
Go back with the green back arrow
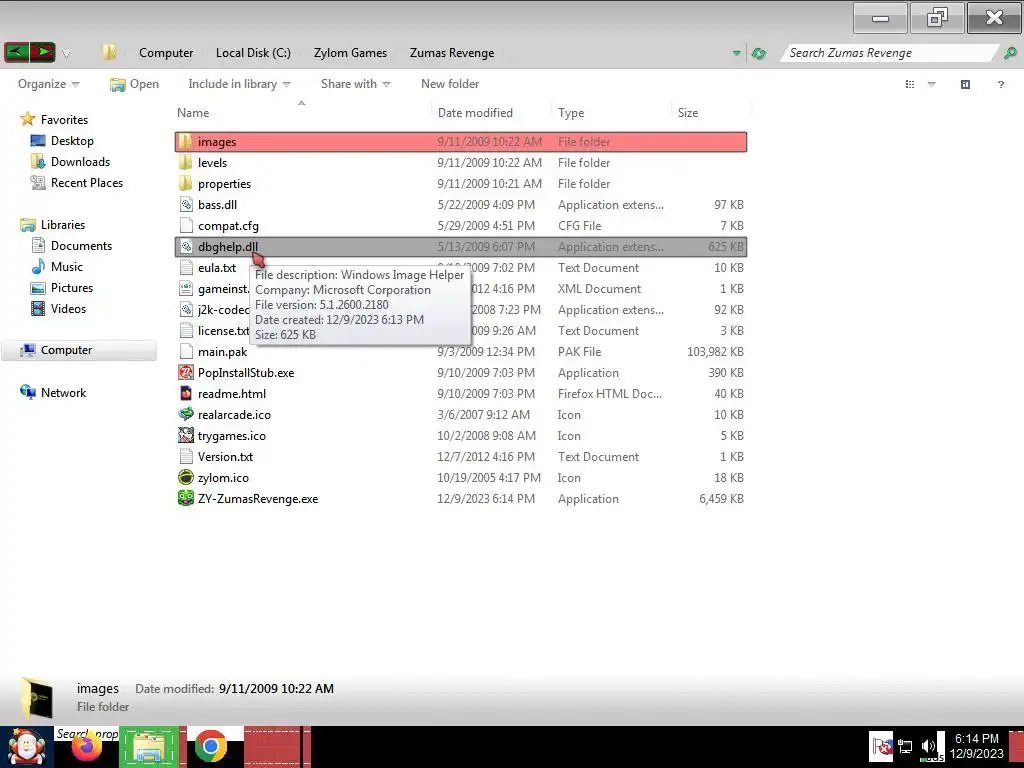coord(16,52)
